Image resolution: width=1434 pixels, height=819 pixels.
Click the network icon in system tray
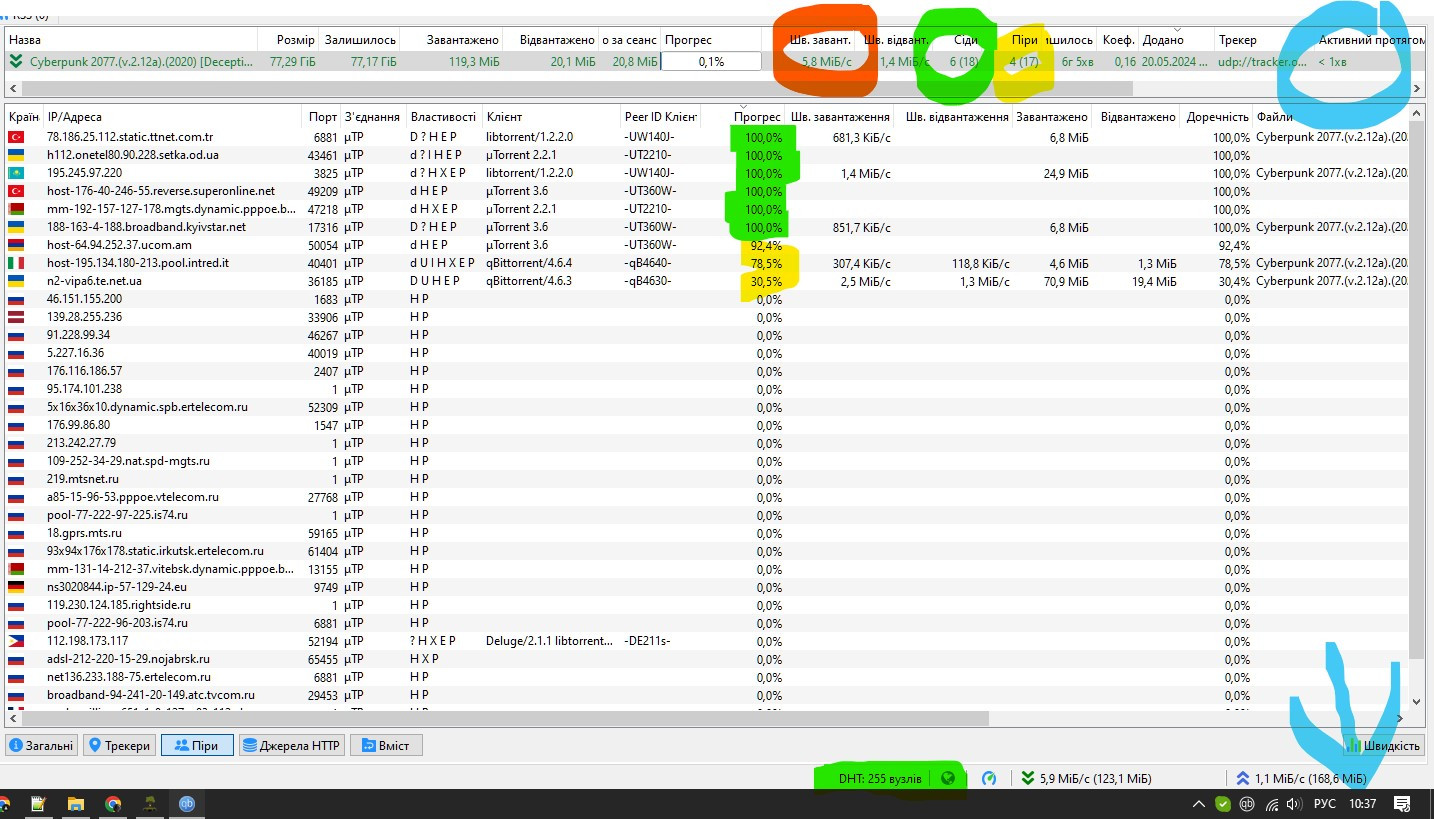(x=1271, y=804)
